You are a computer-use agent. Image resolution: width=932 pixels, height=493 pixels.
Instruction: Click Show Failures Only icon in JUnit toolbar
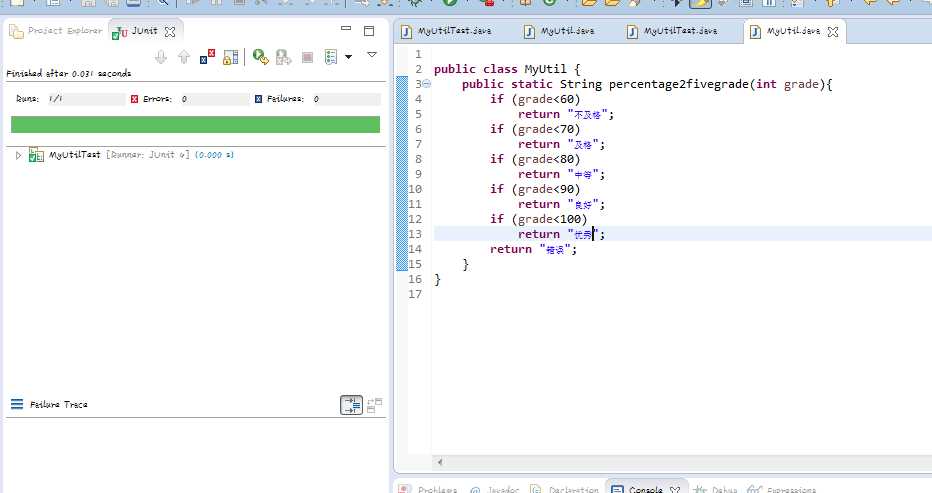click(x=207, y=57)
